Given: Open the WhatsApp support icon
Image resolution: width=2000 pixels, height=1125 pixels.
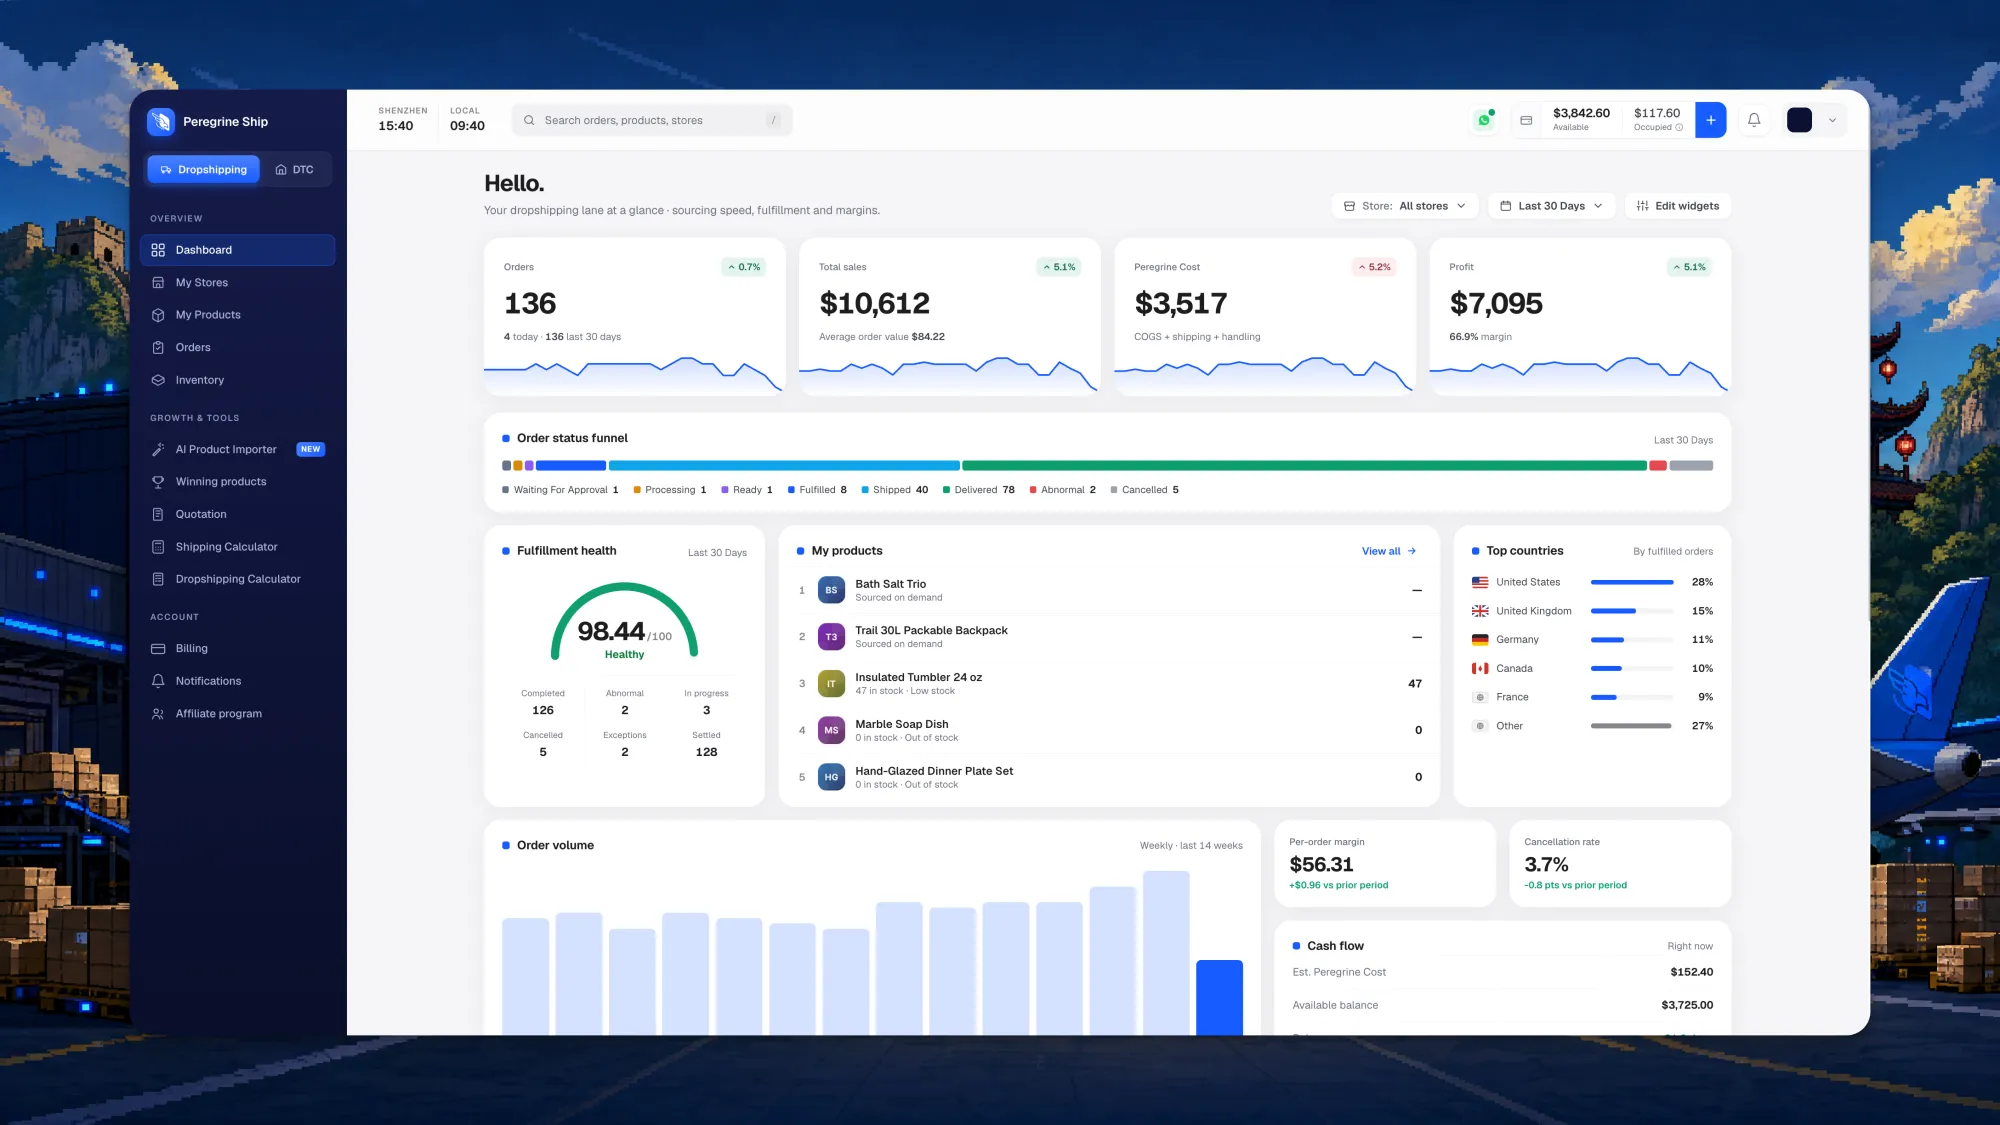Looking at the screenshot, I should (x=1485, y=120).
